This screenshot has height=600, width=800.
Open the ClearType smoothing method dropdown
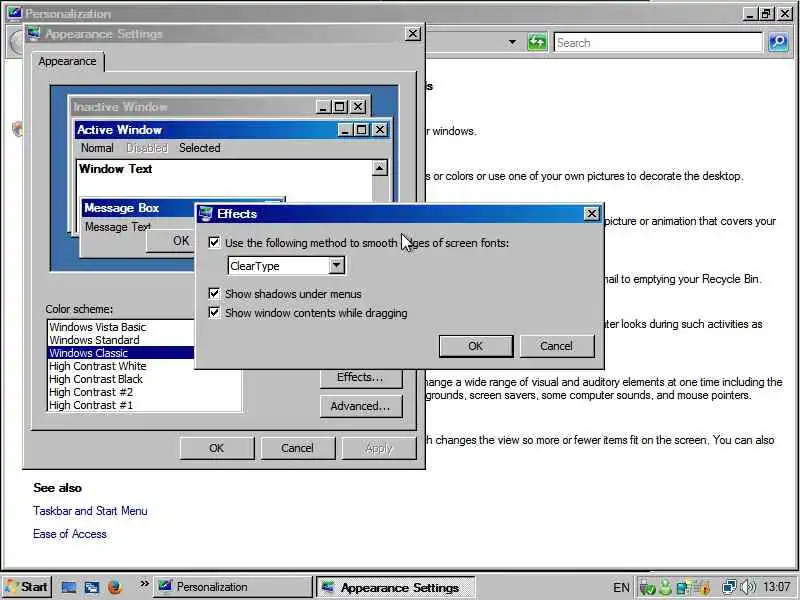[x=336, y=265]
